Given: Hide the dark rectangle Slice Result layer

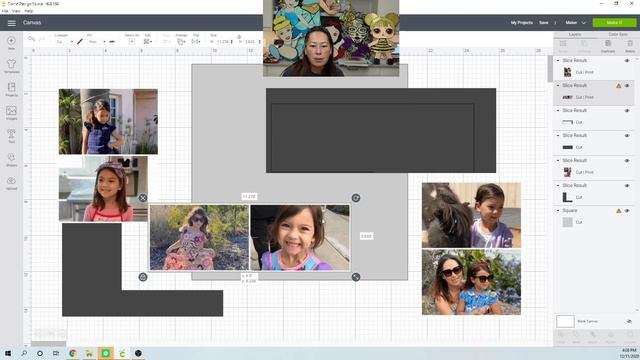Looking at the screenshot, I should click(627, 136).
